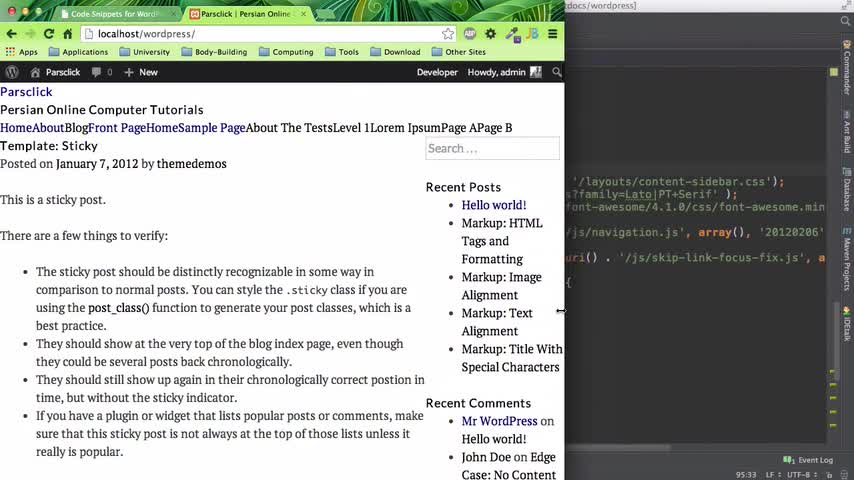This screenshot has width=854, height=480.
Task: Open the Maven Projects side panel
Action: pos(846,259)
